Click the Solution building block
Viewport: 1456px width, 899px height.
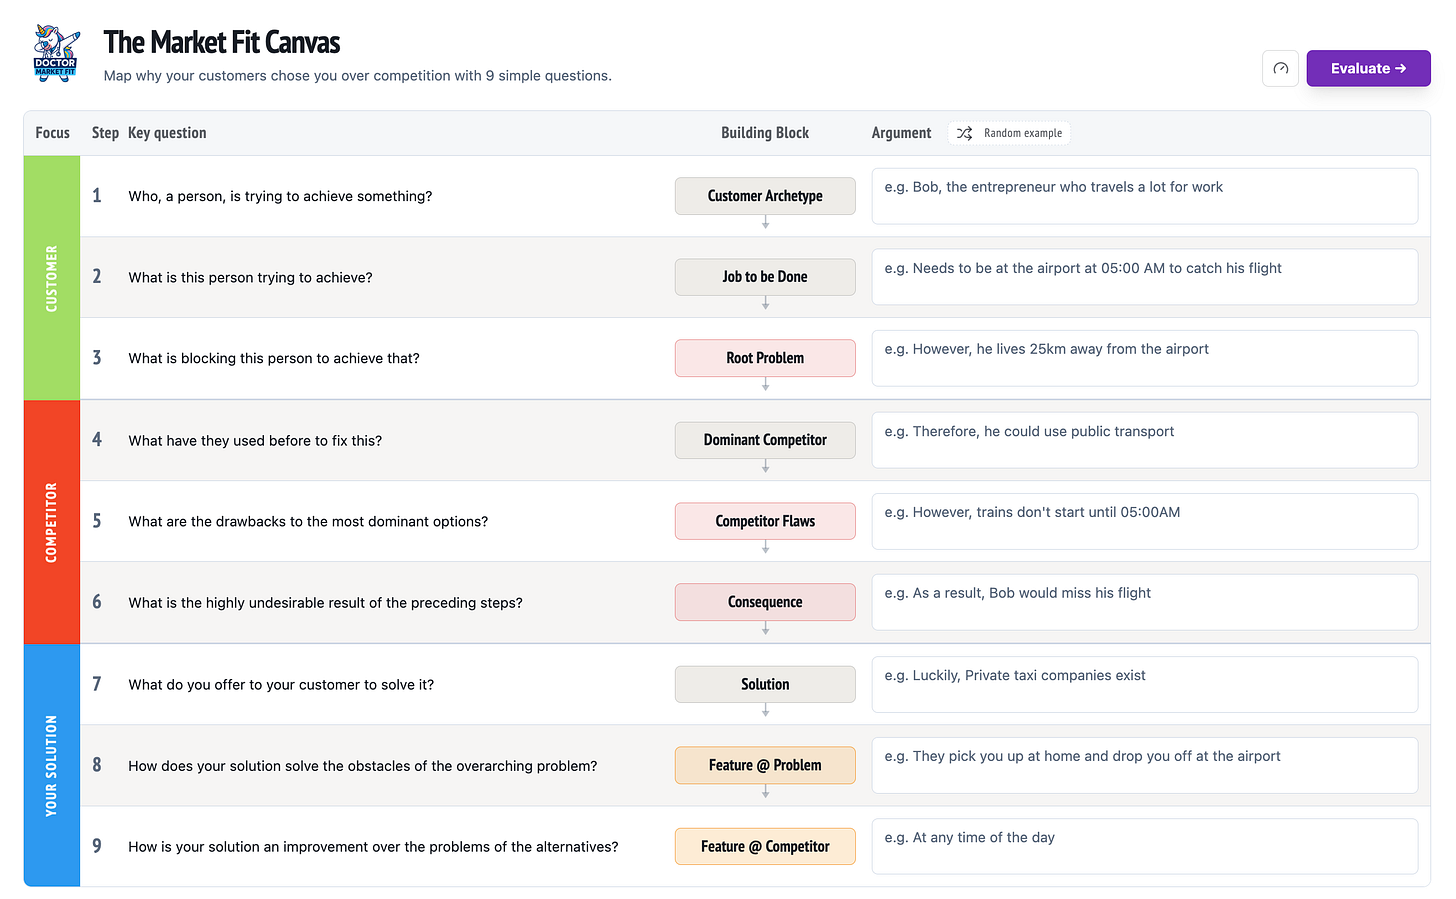click(x=765, y=684)
